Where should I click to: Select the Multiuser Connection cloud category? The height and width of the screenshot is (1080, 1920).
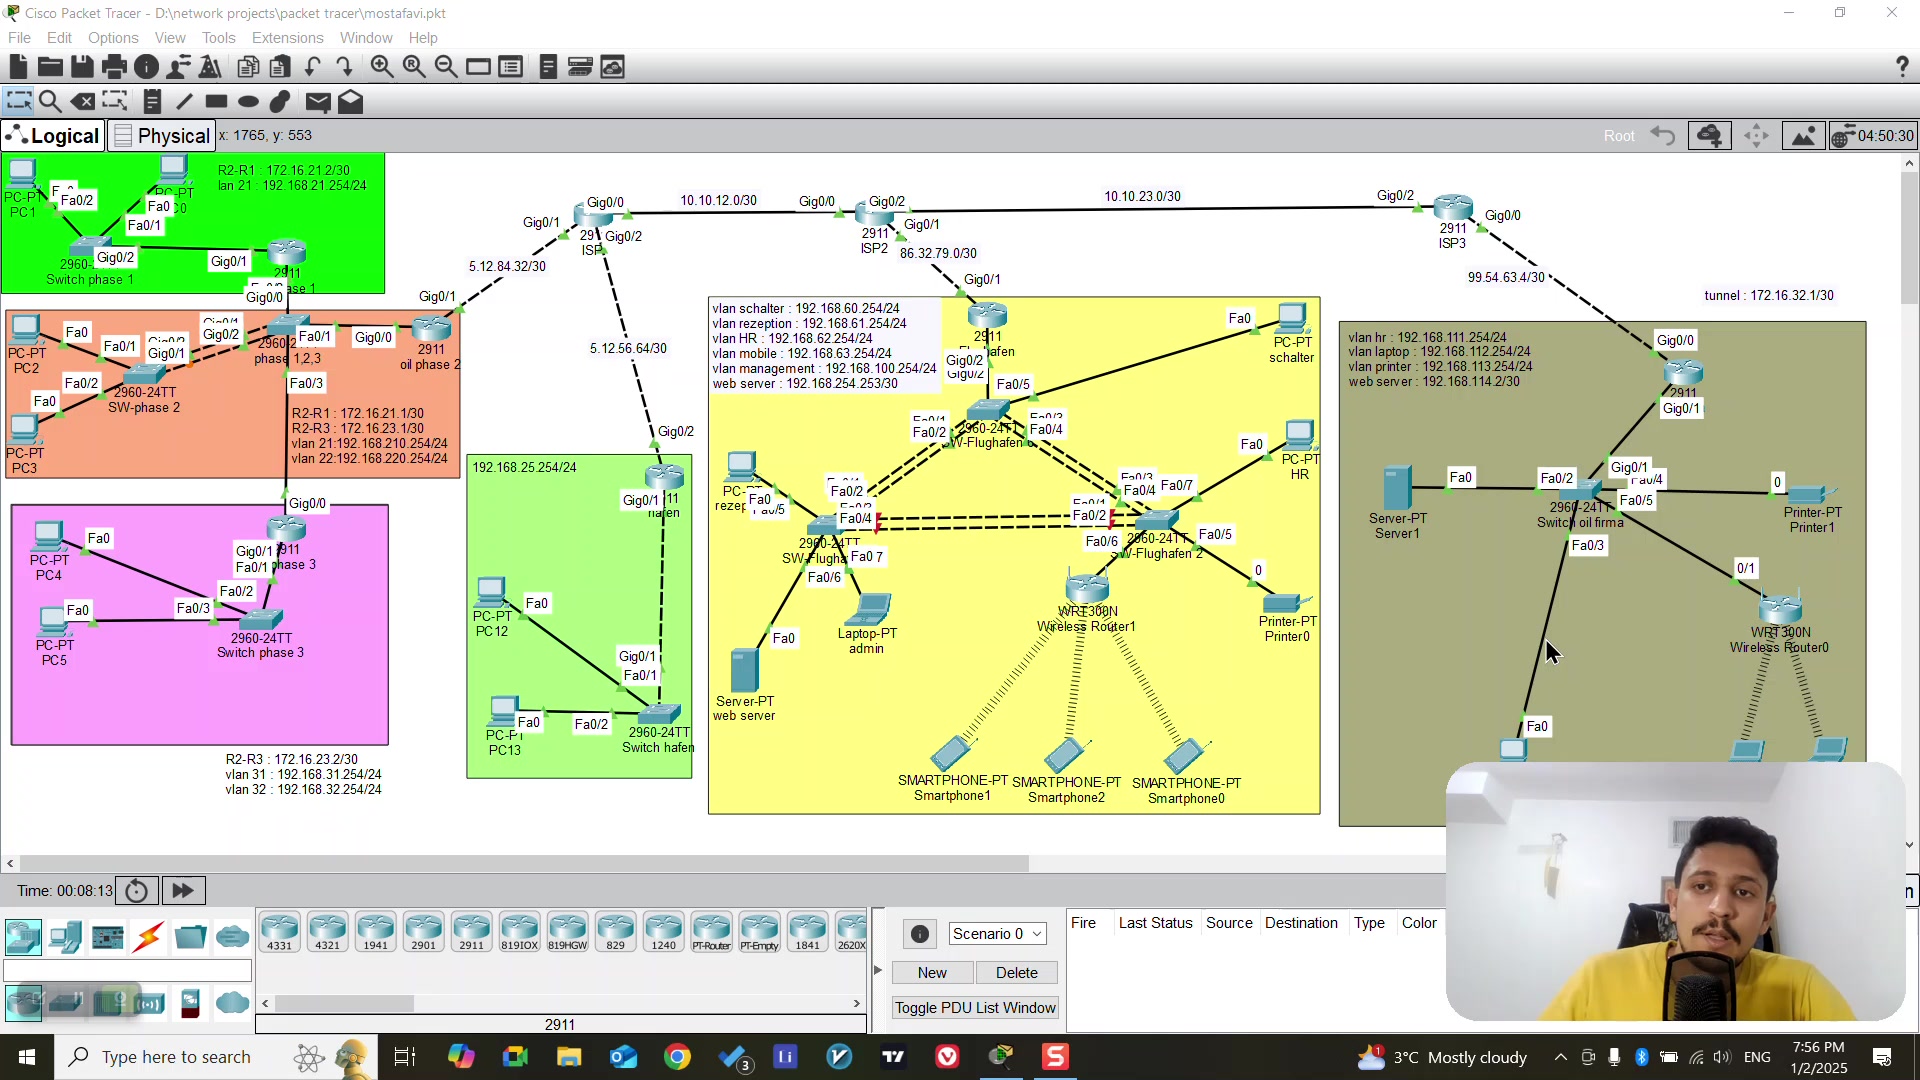[x=232, y=937]
